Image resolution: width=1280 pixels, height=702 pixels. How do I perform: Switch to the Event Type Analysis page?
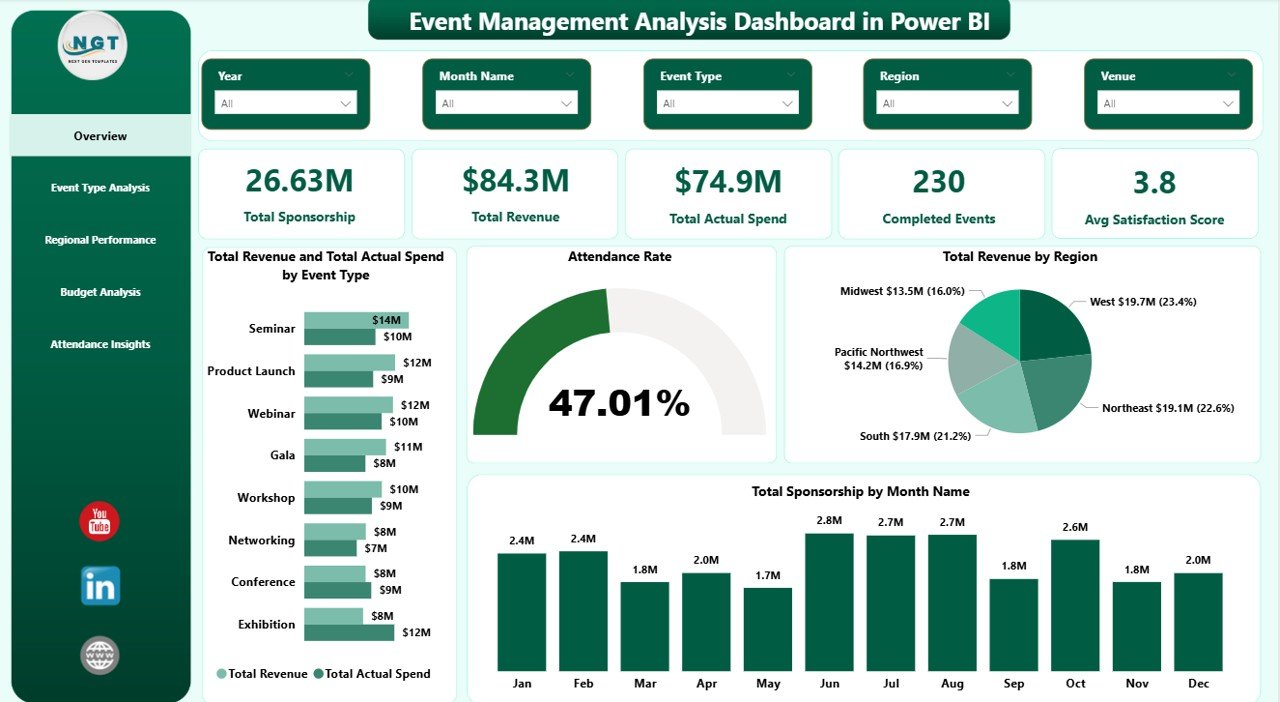tap(99, 187)
